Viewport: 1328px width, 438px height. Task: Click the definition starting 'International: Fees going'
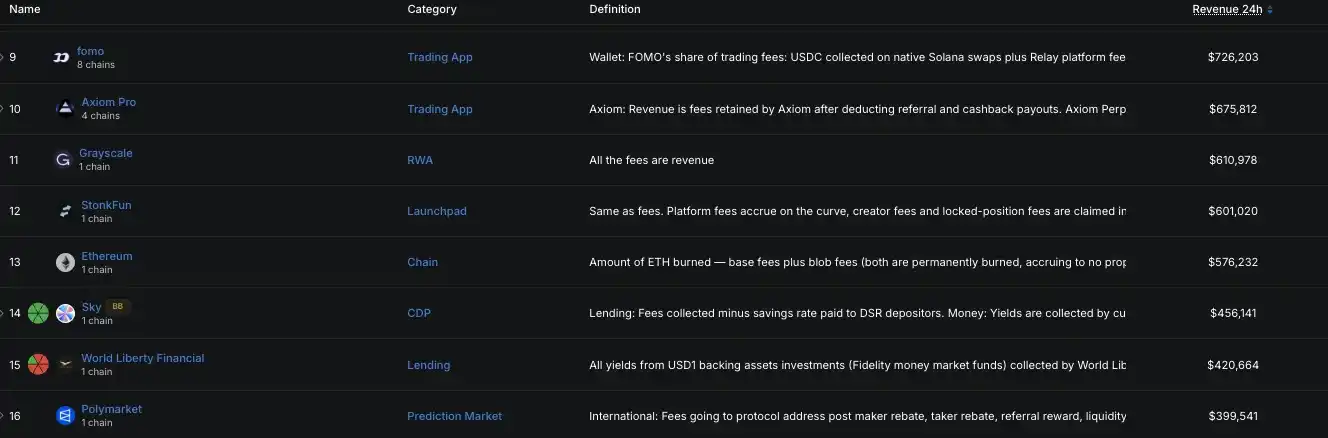(x=857, y=416)
